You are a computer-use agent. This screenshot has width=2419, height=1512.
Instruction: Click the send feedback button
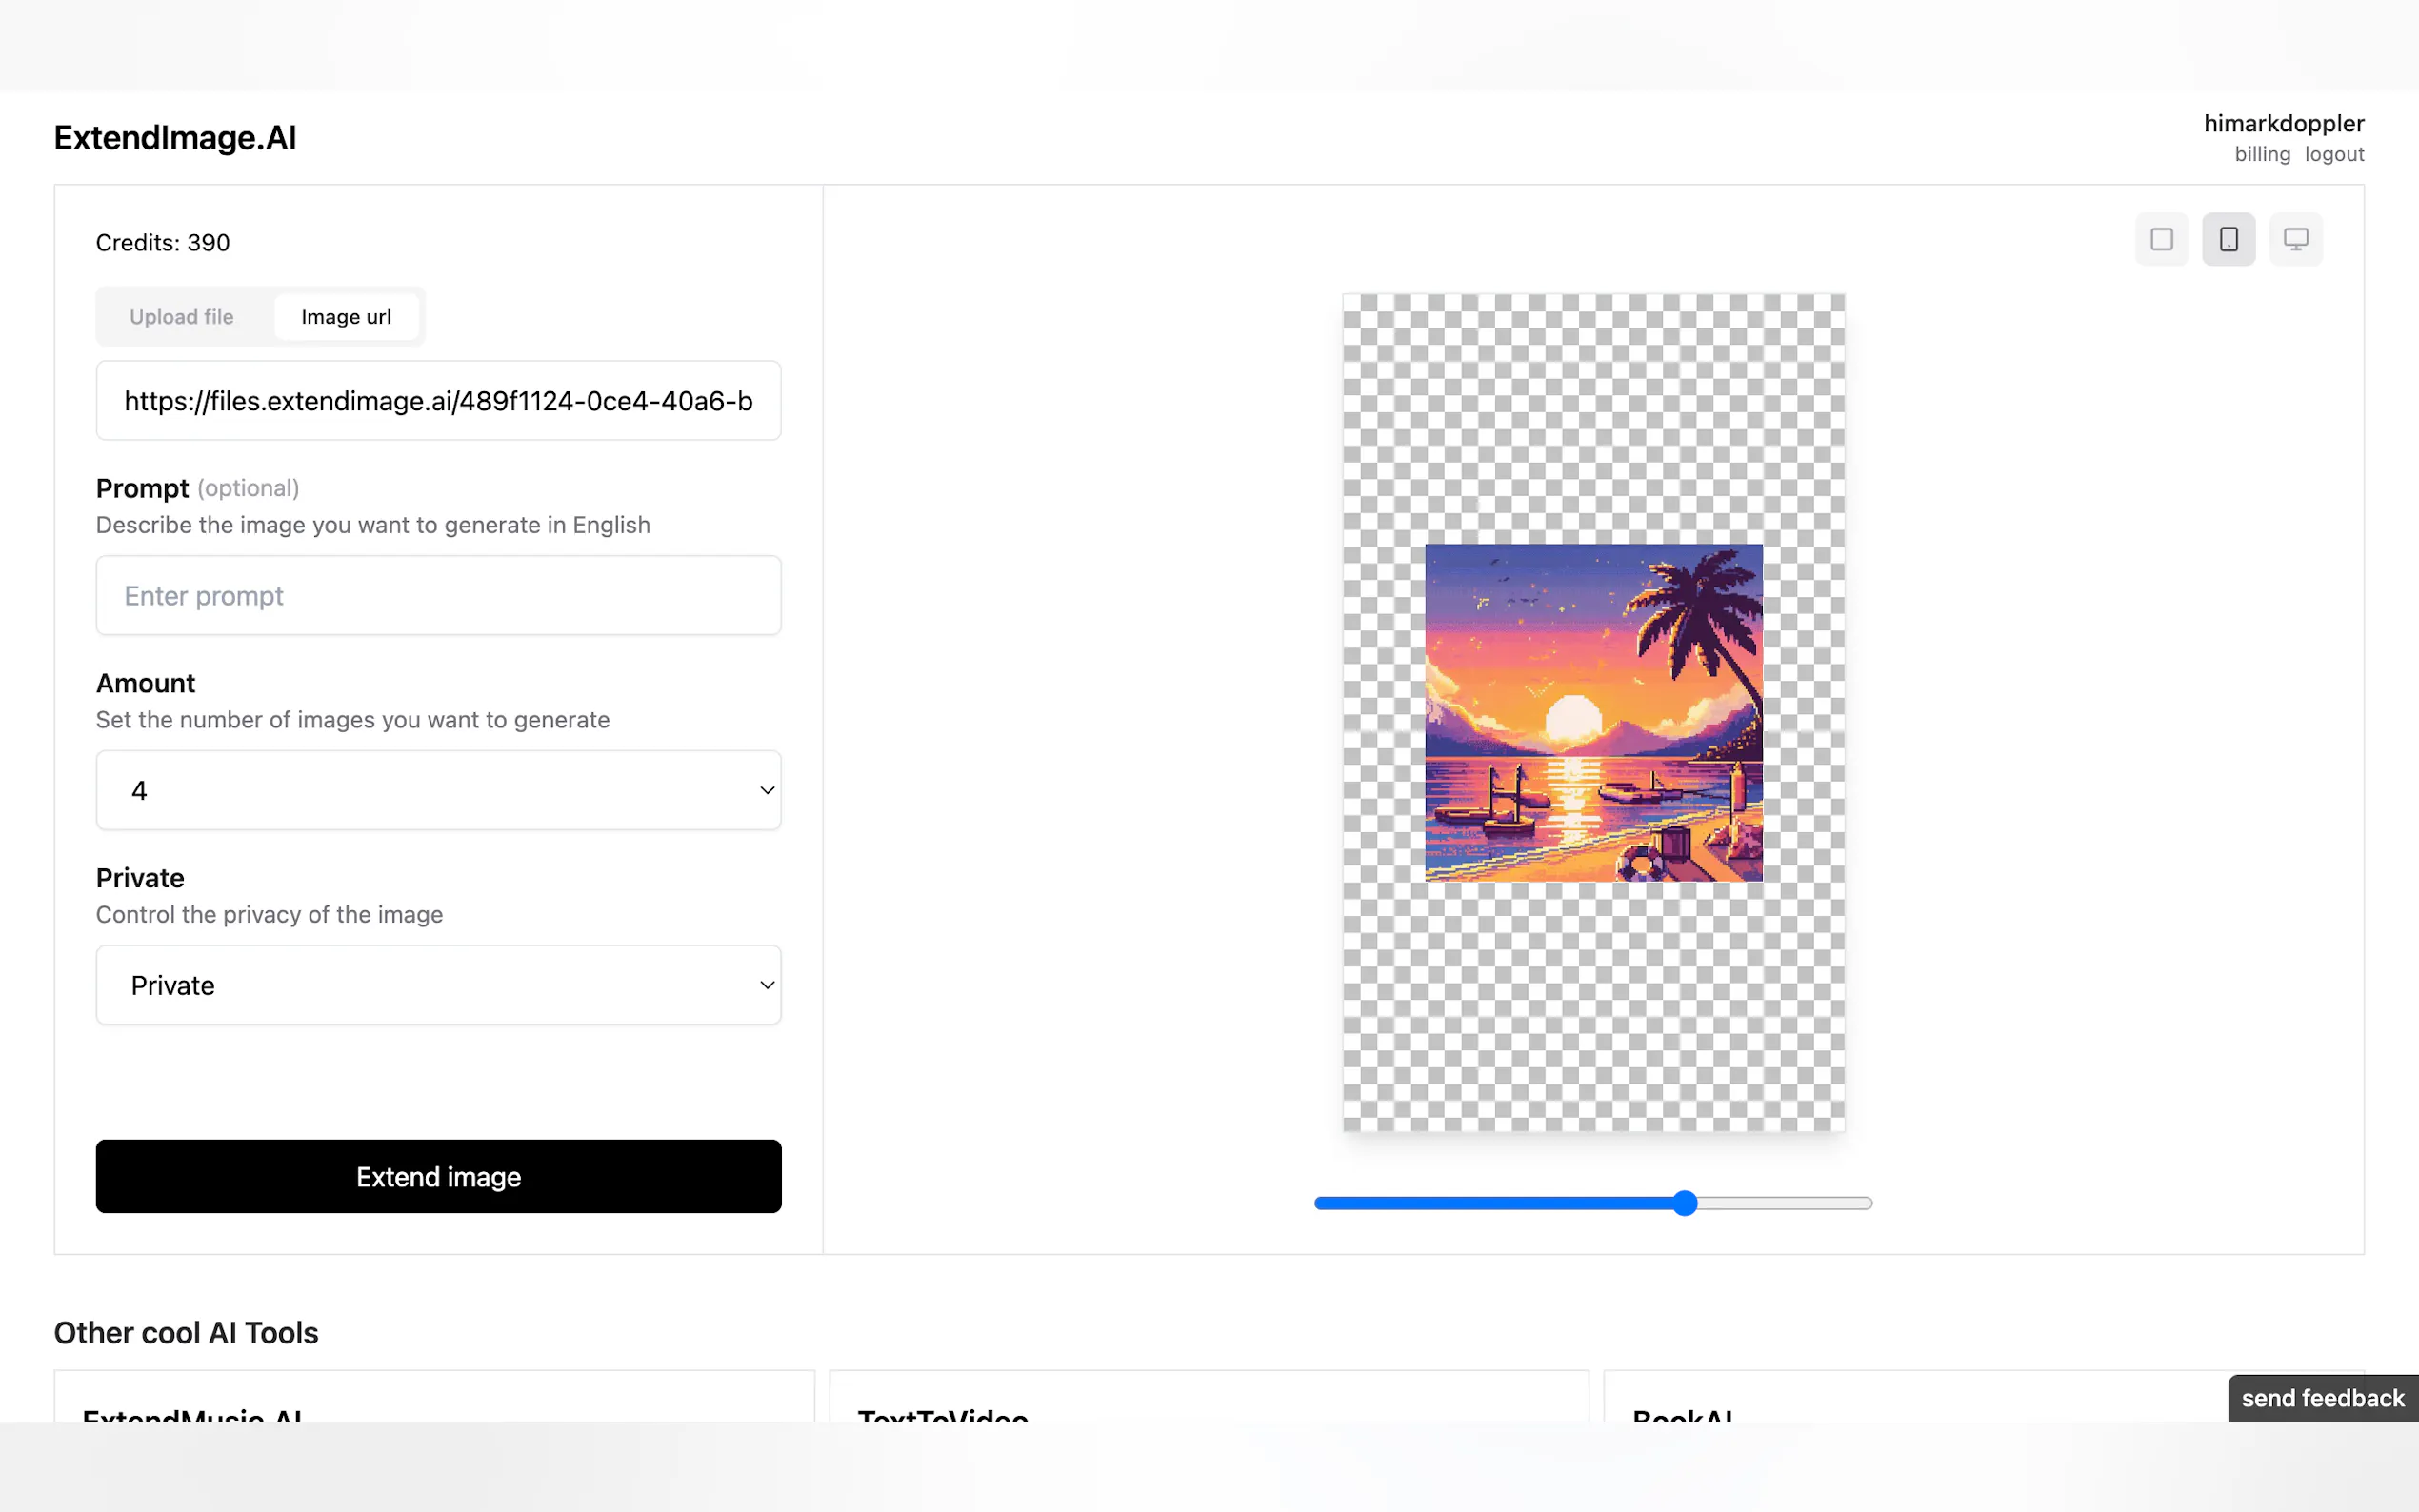coord(2321,1397)
